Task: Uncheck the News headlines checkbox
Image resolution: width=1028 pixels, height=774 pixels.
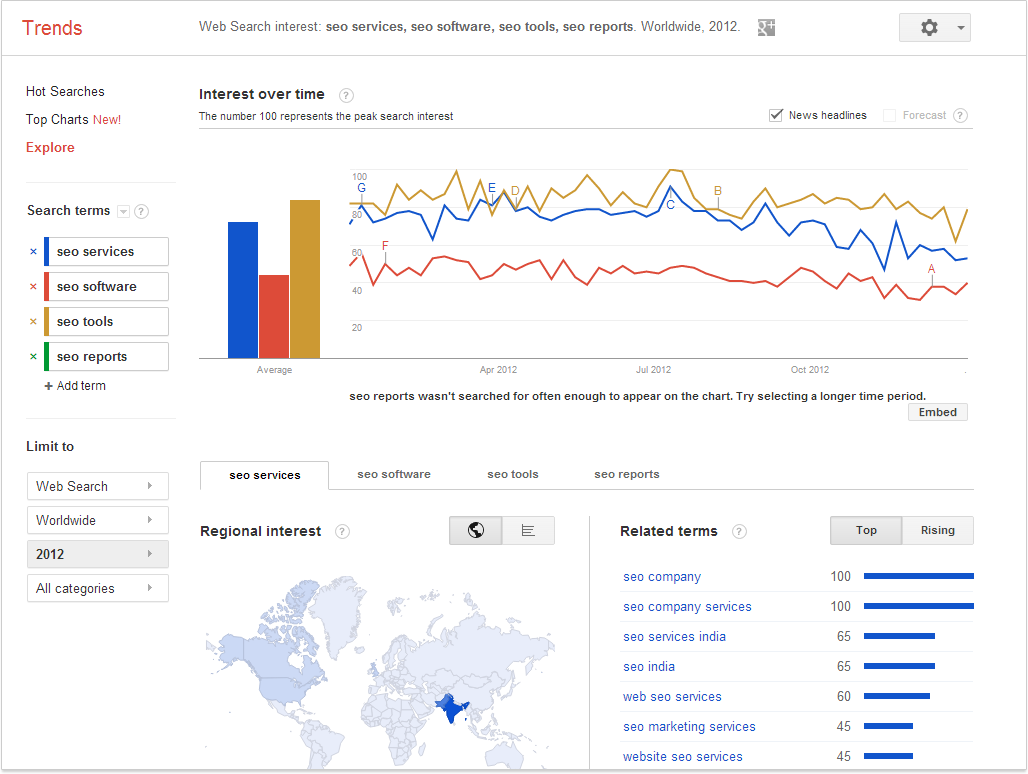Action: coord(776,115)
